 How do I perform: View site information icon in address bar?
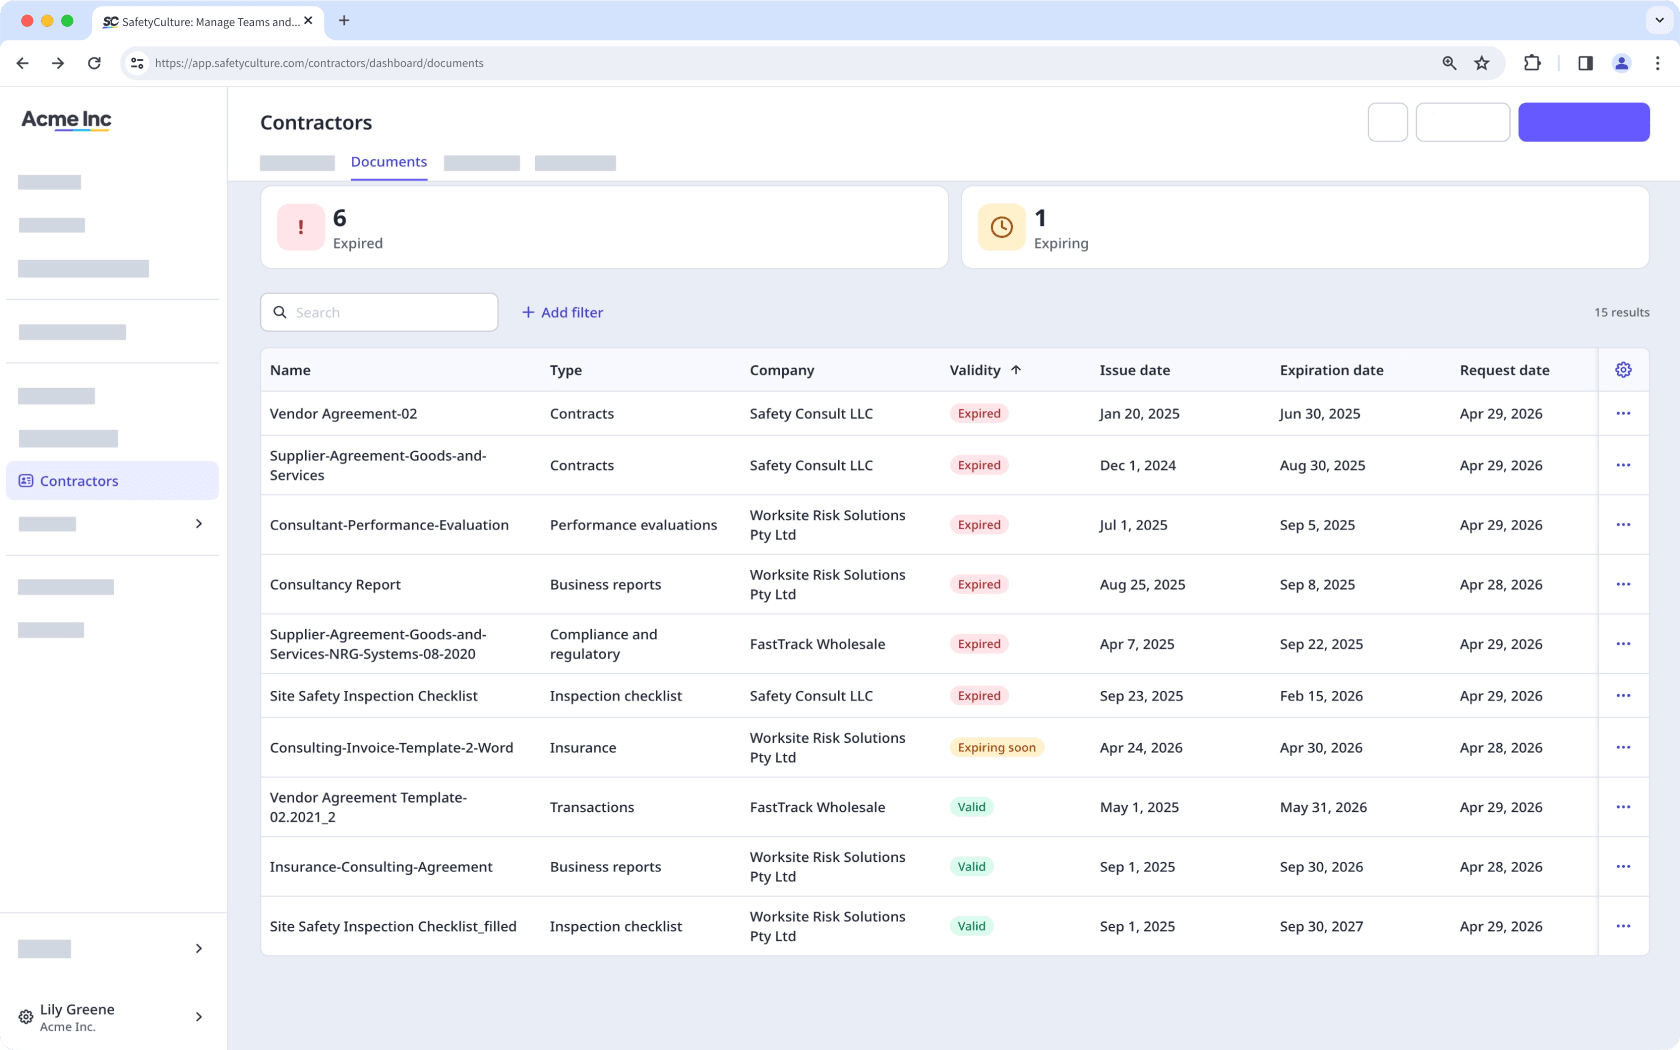tap(137, 63)
